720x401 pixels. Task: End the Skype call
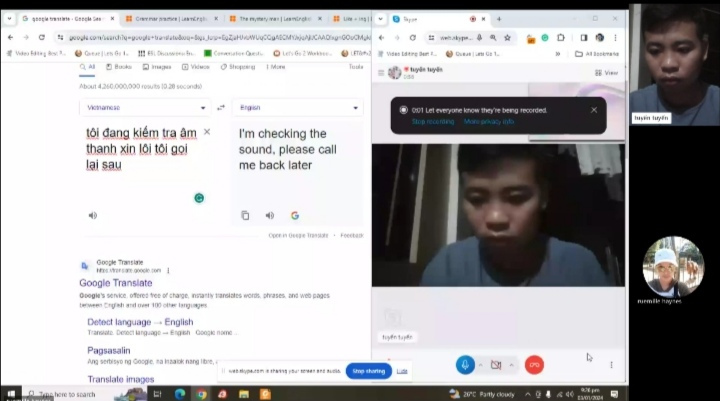[535, 365]
